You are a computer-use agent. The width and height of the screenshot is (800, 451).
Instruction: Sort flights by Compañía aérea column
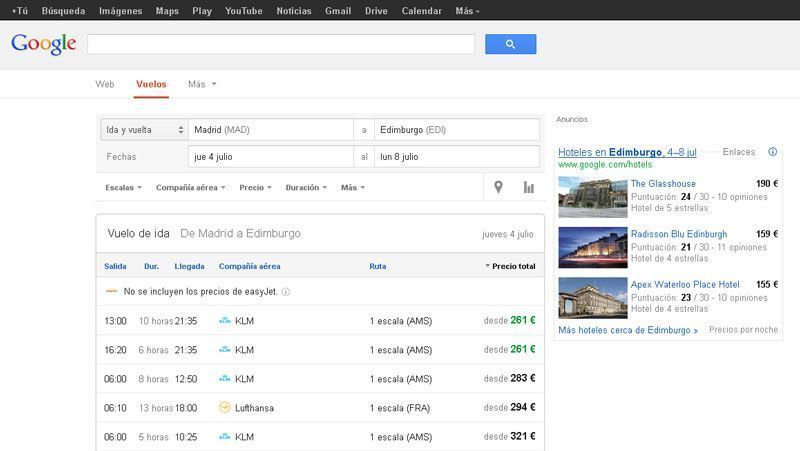249,266
